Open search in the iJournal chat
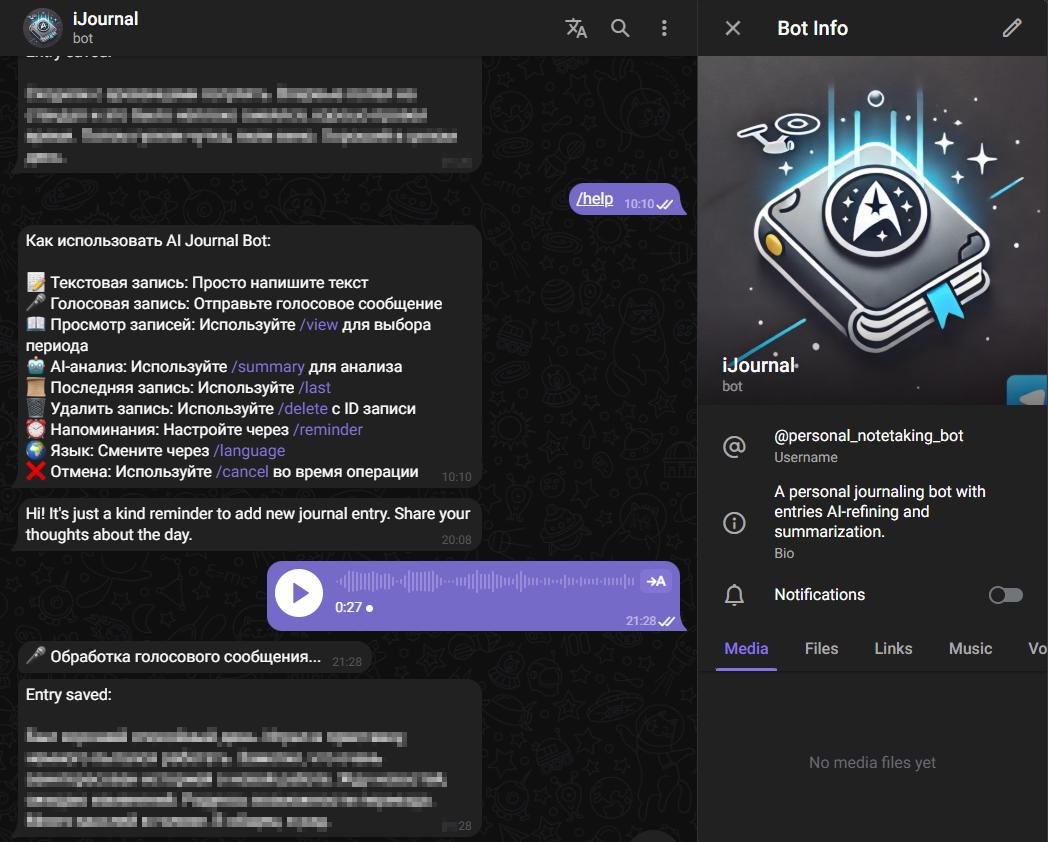The width and height of the screenshot is (1048, 842). click(620, 28)
